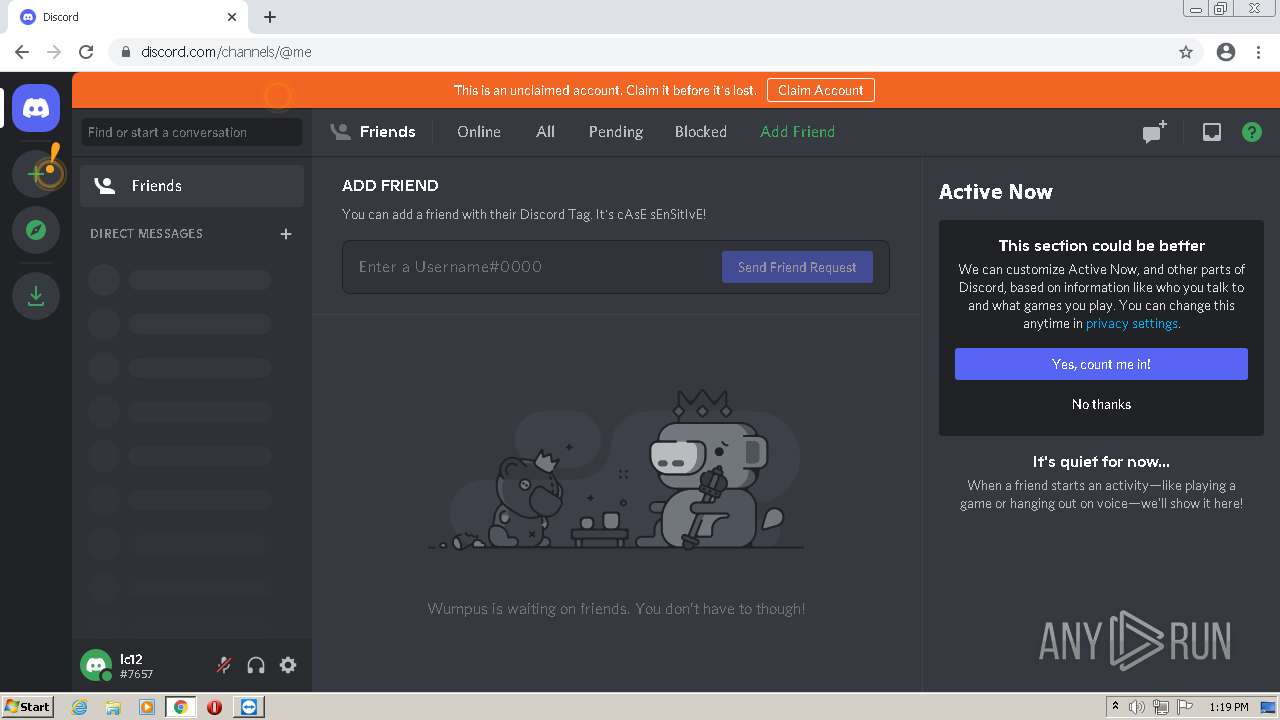This screenshot has width=1280, height=720.
Task: Click the 1:19 PM system clock
Action: pos(1229,707)
